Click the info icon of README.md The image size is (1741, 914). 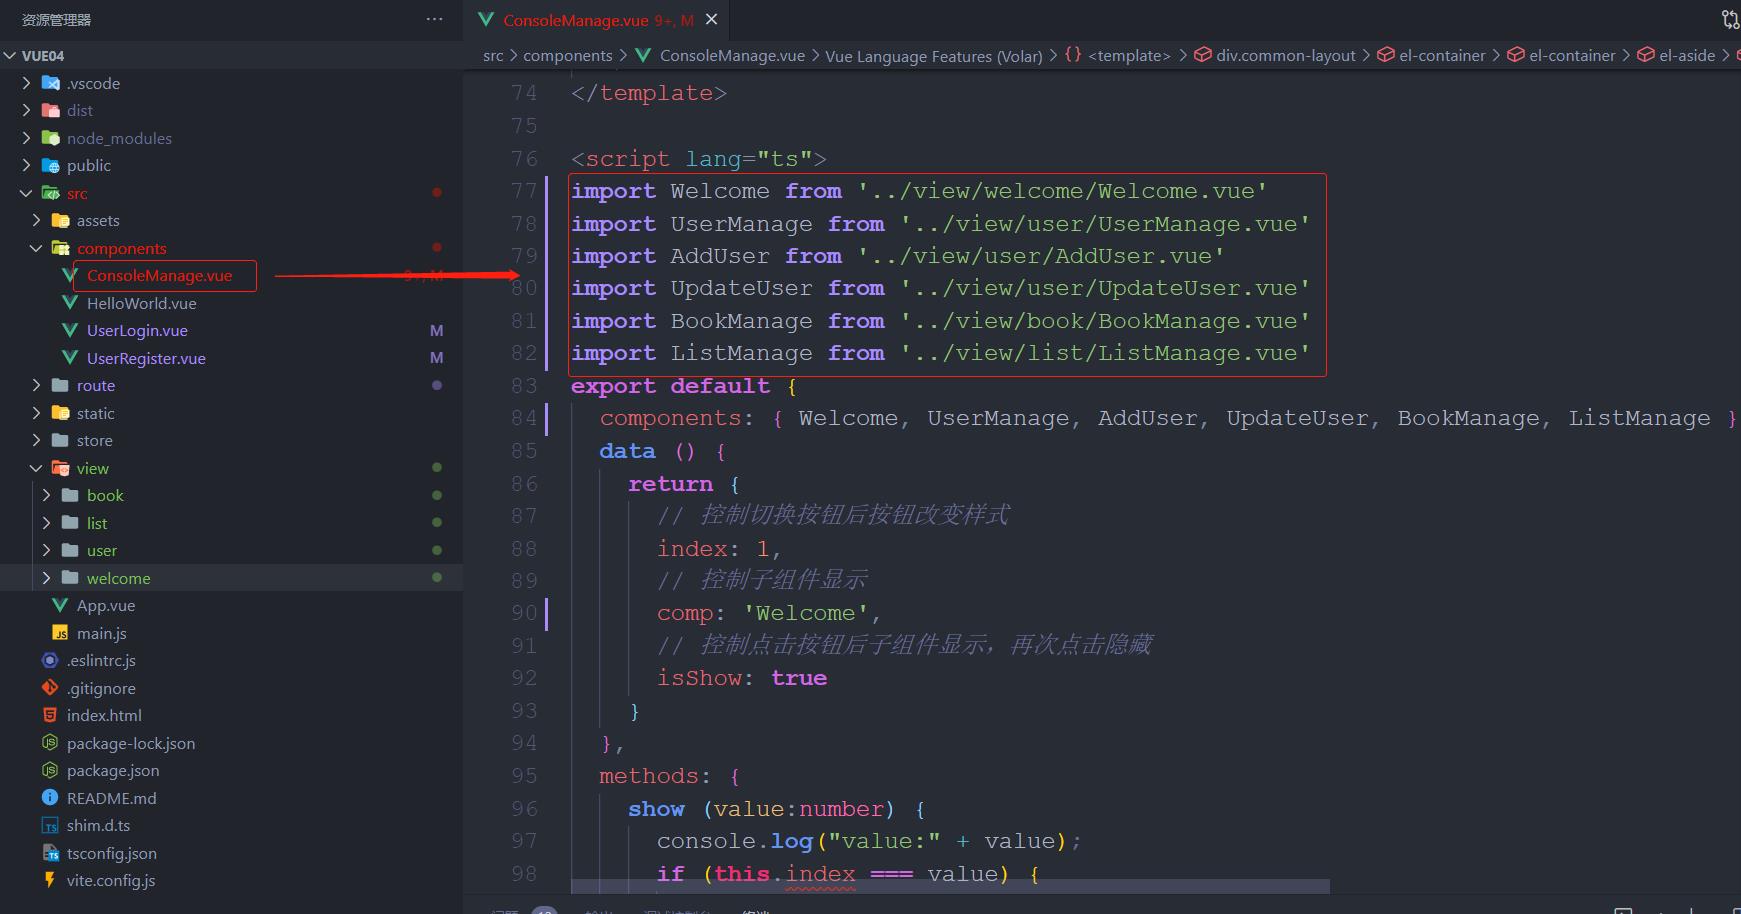50,798
